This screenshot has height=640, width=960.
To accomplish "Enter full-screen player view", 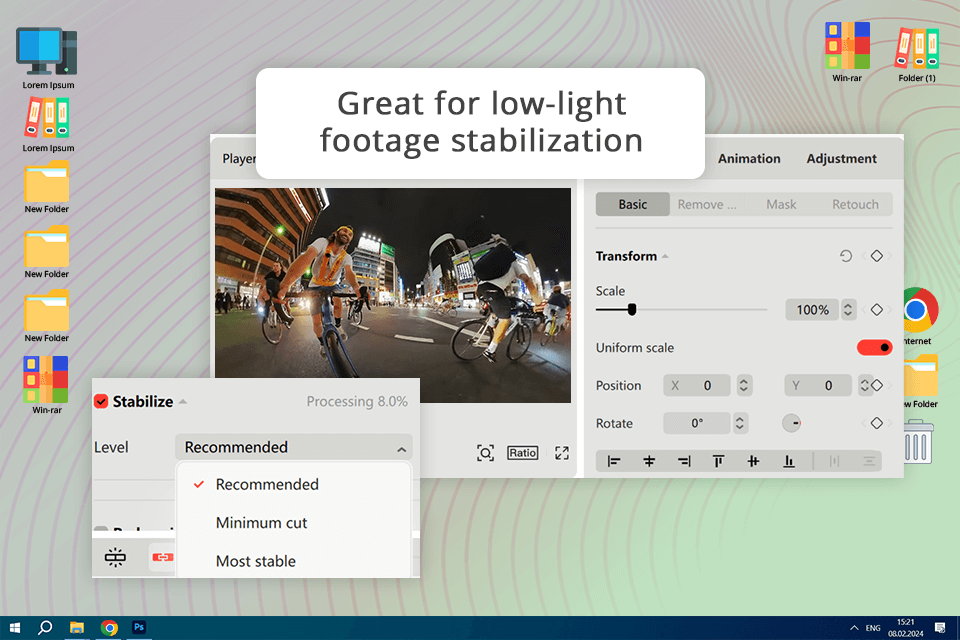I will point(561,453).
